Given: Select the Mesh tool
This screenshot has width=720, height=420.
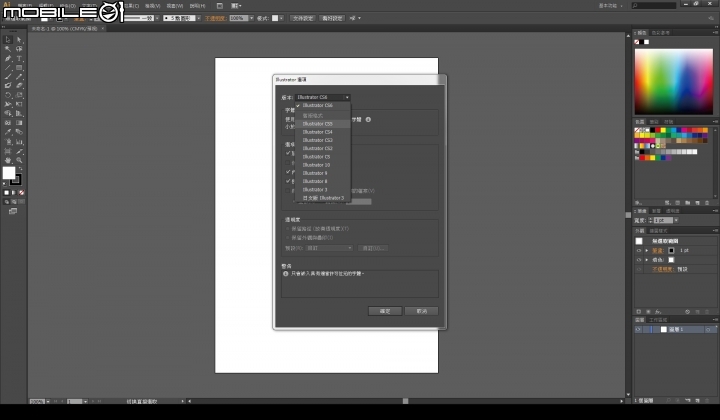Looking at the screenshot, I should (x=8, y=123).
